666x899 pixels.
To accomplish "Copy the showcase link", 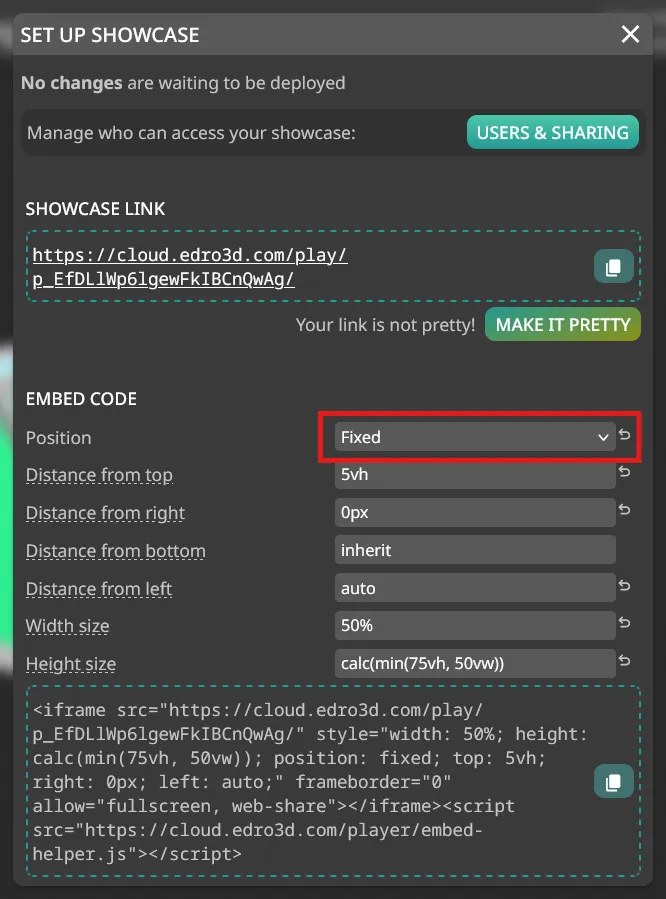I will pyautogui.click(x=613, y=267).
